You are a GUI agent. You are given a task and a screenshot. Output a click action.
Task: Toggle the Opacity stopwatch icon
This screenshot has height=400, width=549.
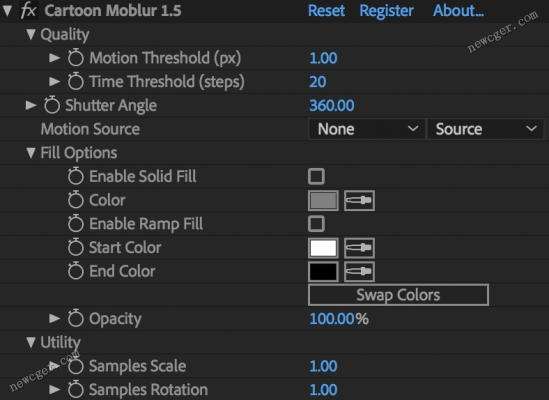(76, 318)
